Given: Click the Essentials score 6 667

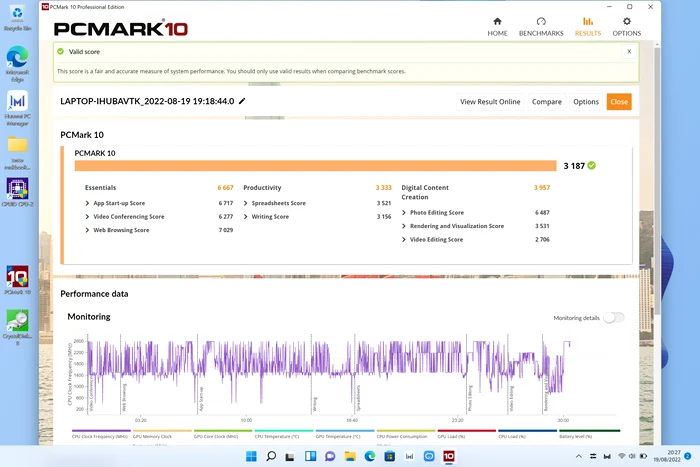Looking at the screenshot, I should click(x=225, y=188).
